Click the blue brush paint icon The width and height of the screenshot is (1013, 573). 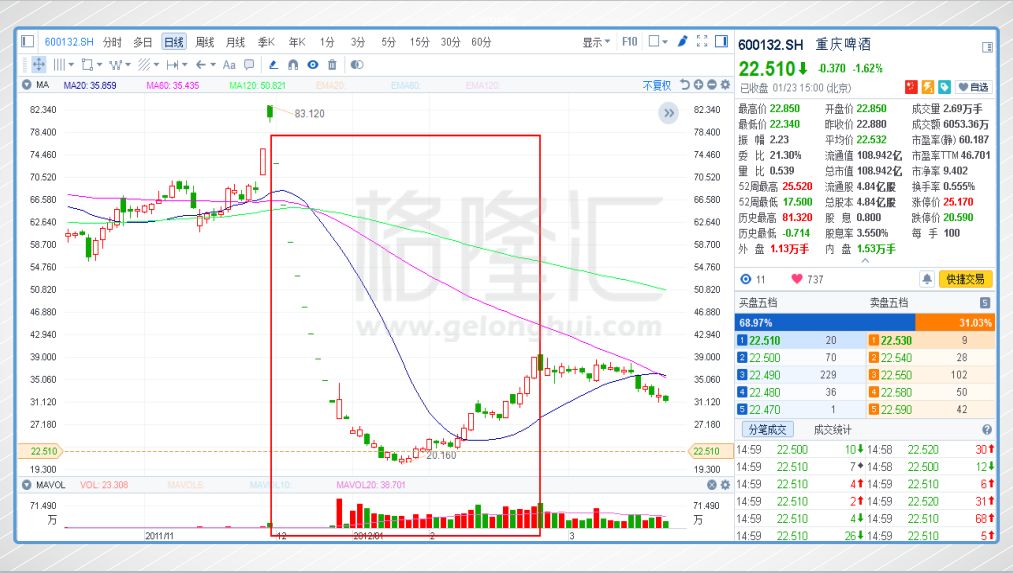click(x=682, y=41)
